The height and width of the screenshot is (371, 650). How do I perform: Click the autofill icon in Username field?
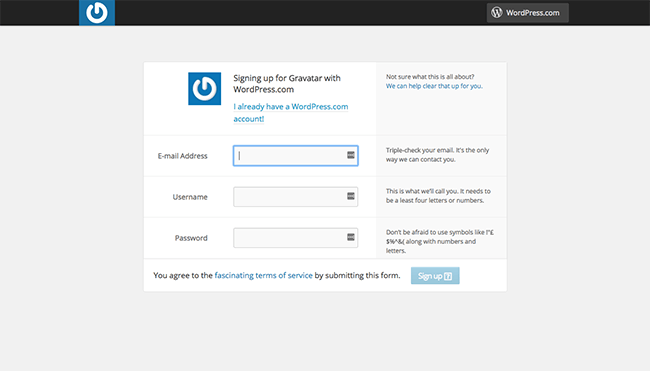point(351,196)
